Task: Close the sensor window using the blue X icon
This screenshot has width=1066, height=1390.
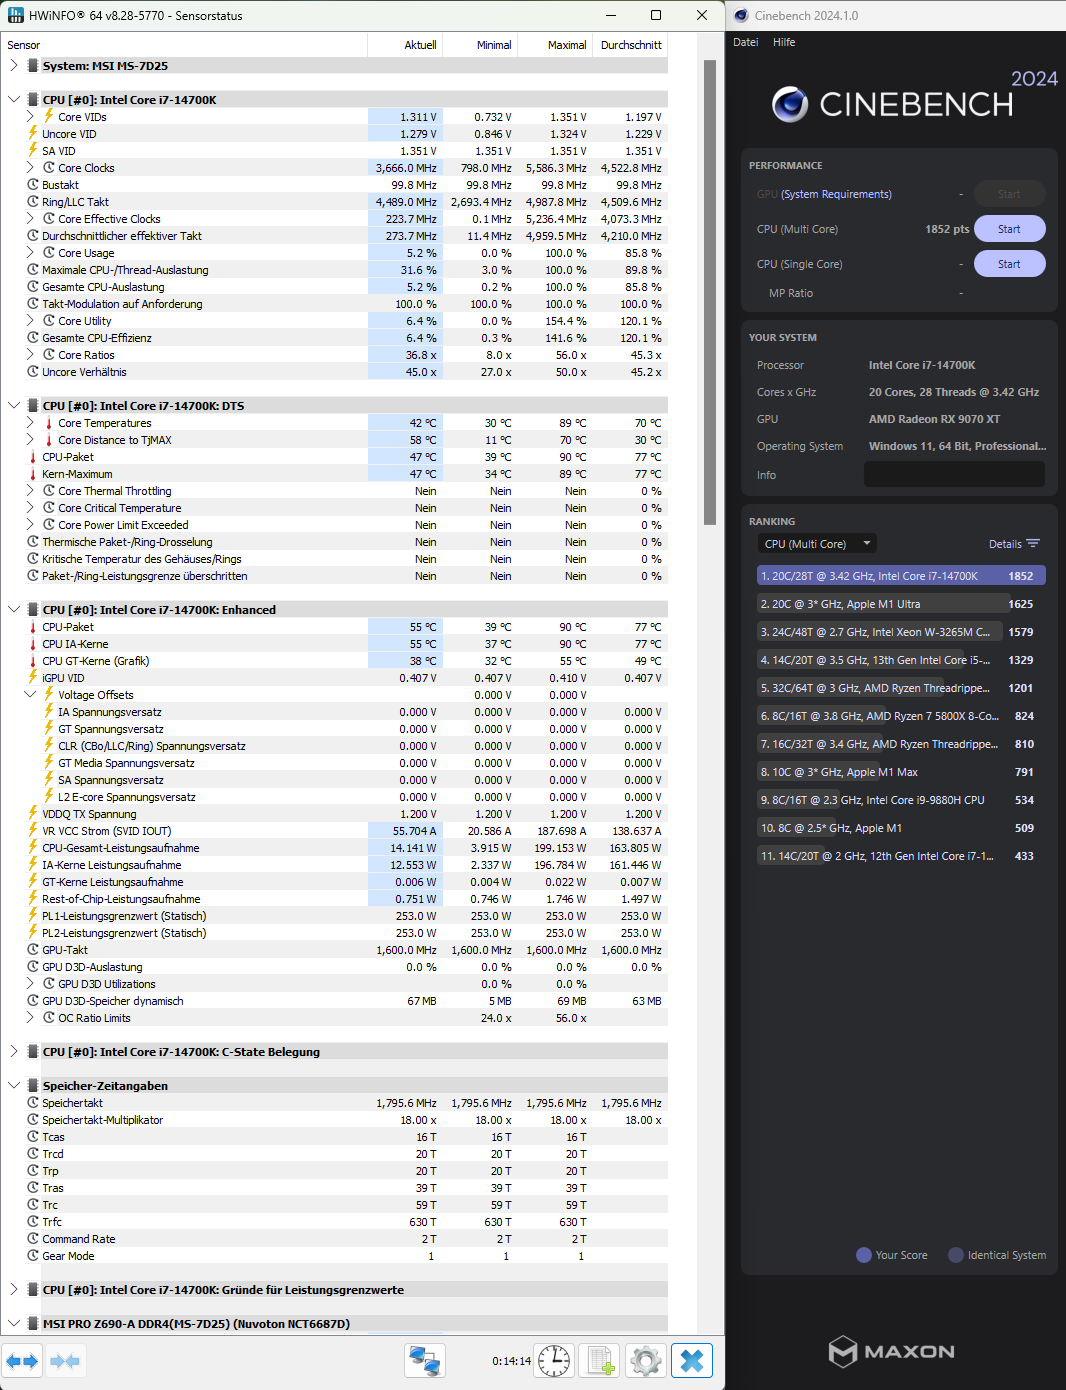Action: coord(690,1360)
